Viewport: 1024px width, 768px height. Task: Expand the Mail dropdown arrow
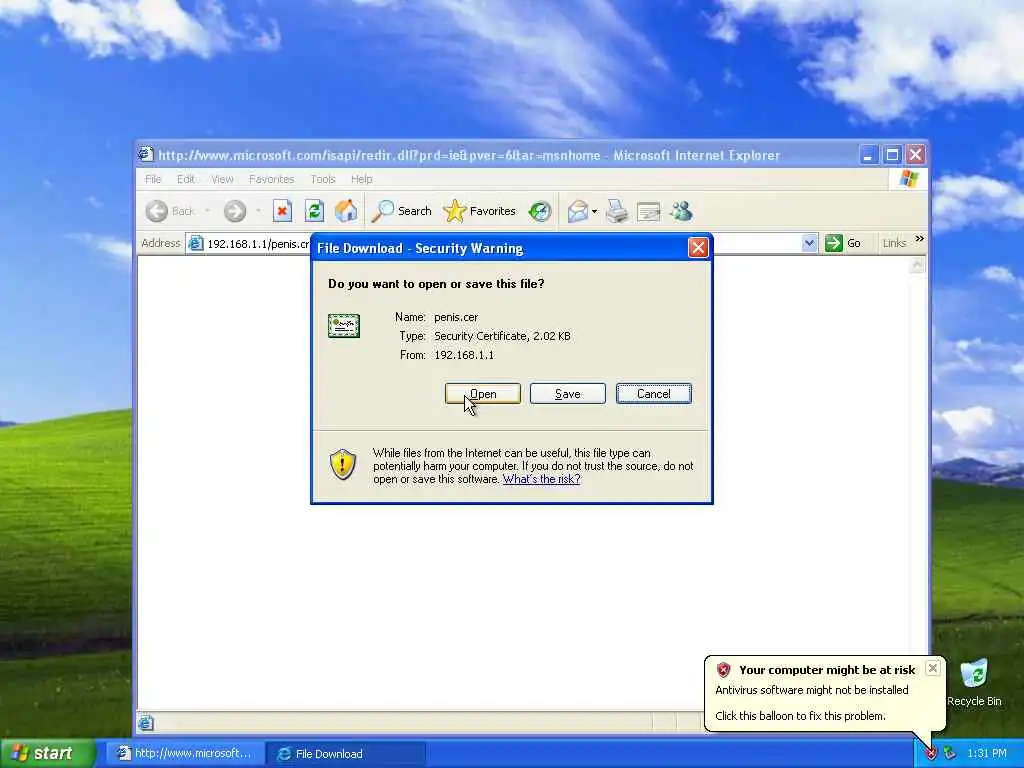pyautogui.click(x=594, y=211)
